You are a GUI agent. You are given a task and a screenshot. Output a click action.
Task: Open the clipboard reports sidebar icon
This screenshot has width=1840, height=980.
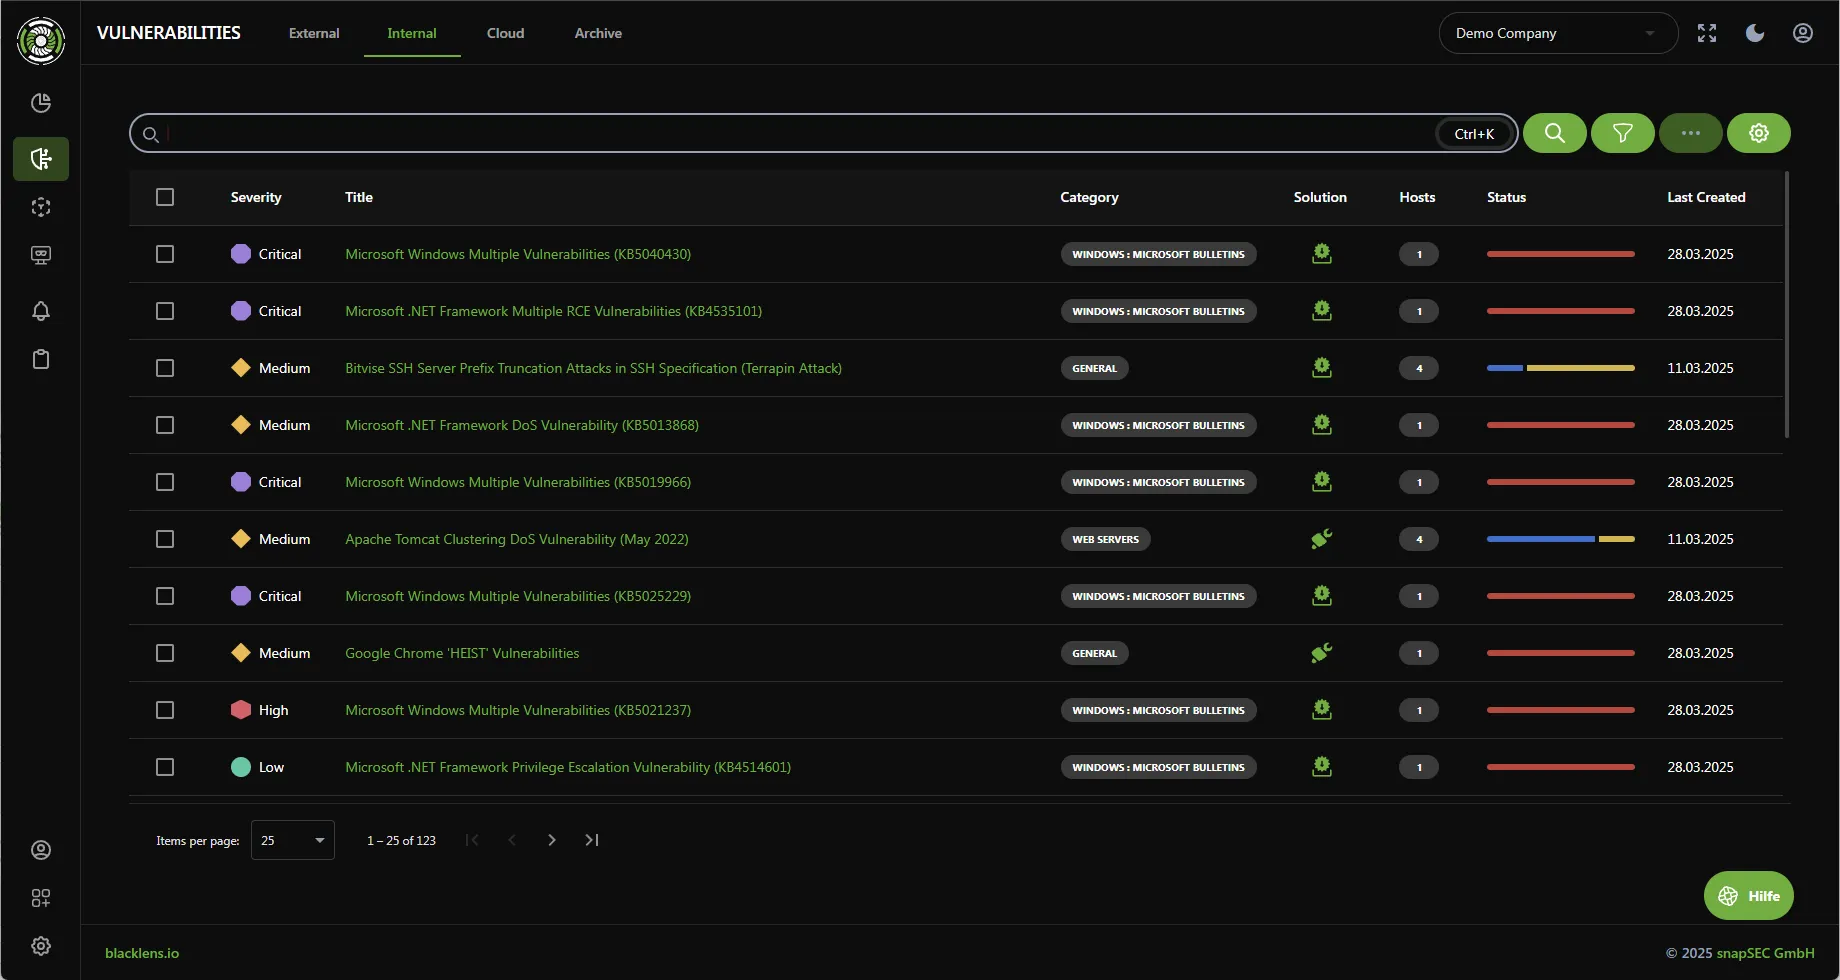(x=41, y=359)
